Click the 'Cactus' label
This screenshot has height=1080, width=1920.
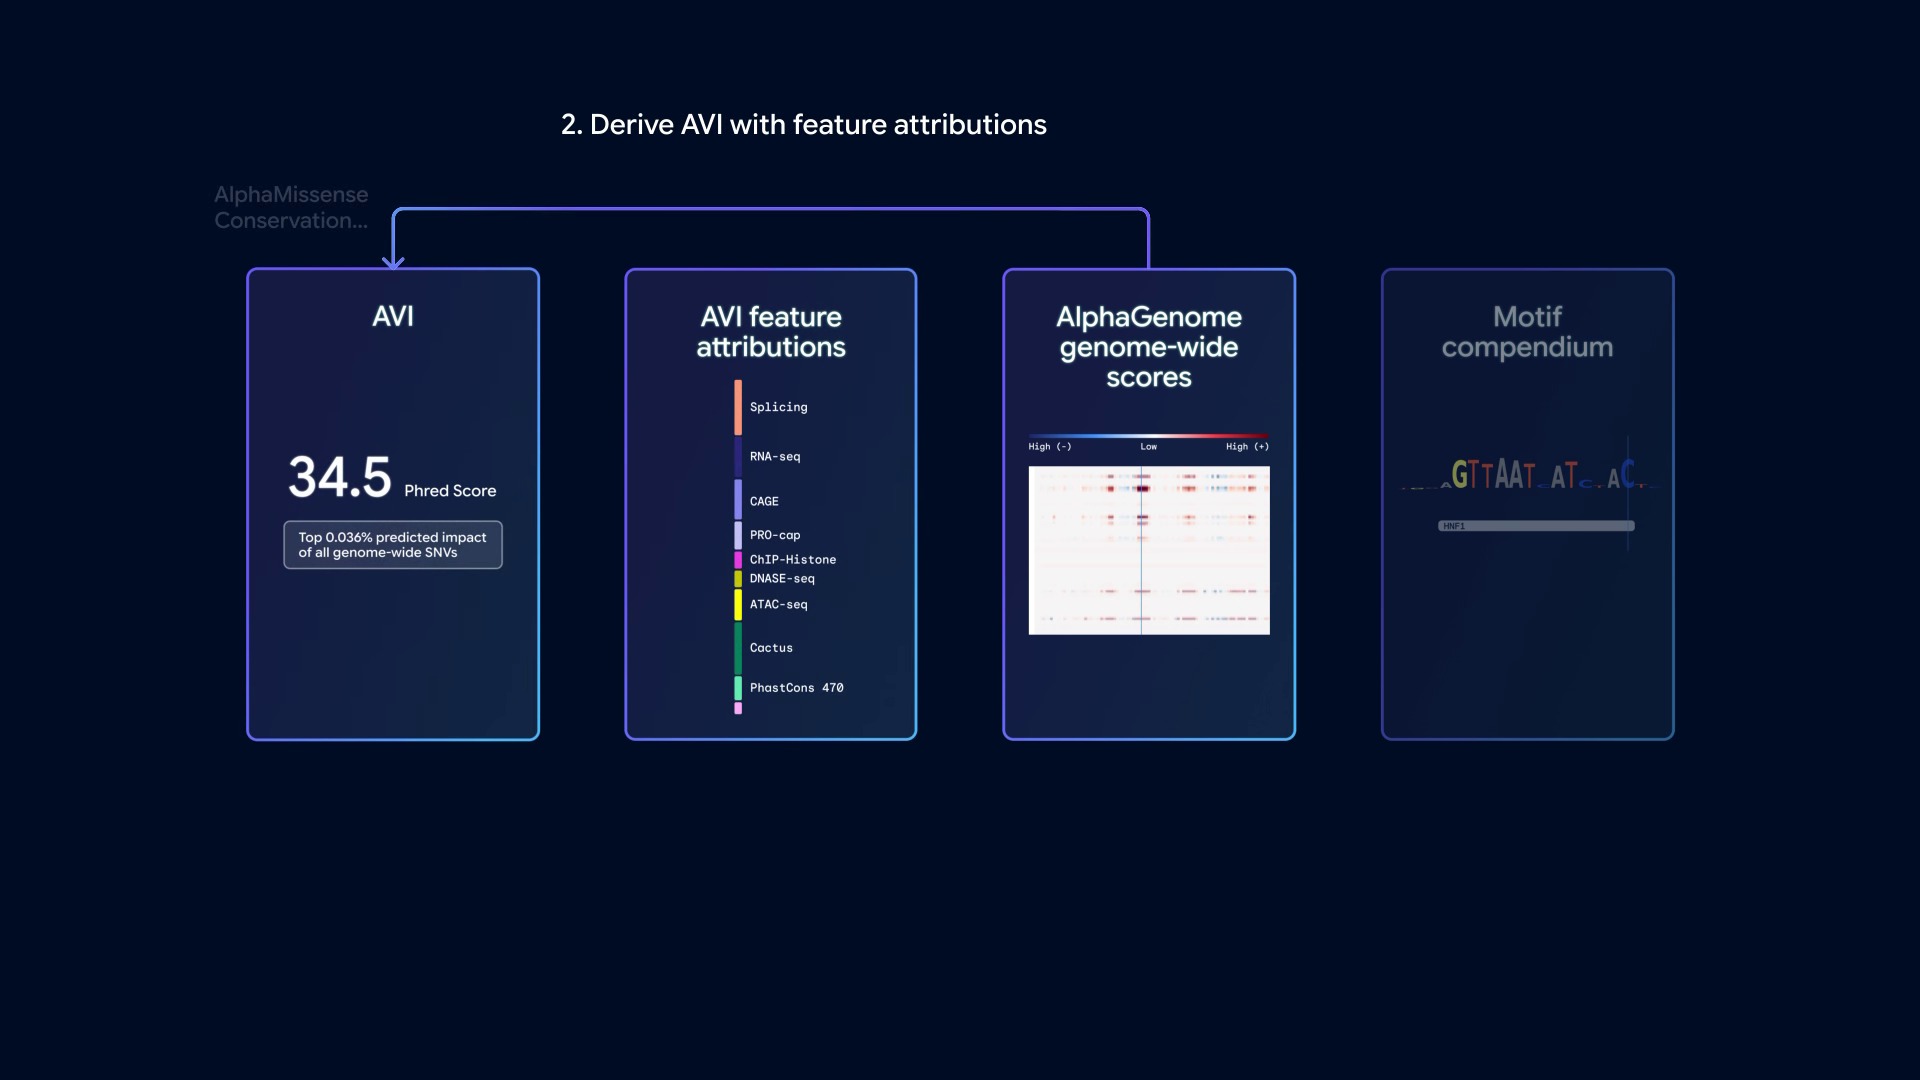[771, 648]
